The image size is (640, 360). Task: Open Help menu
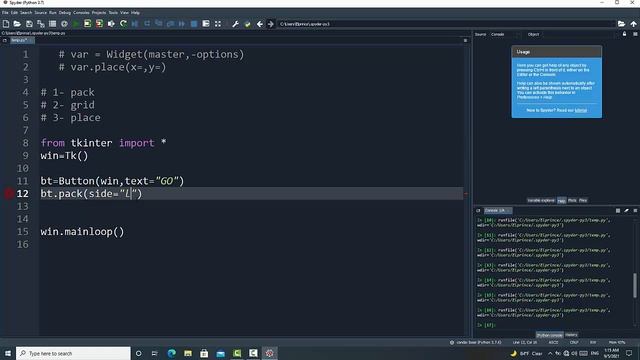tap(135, 13)
